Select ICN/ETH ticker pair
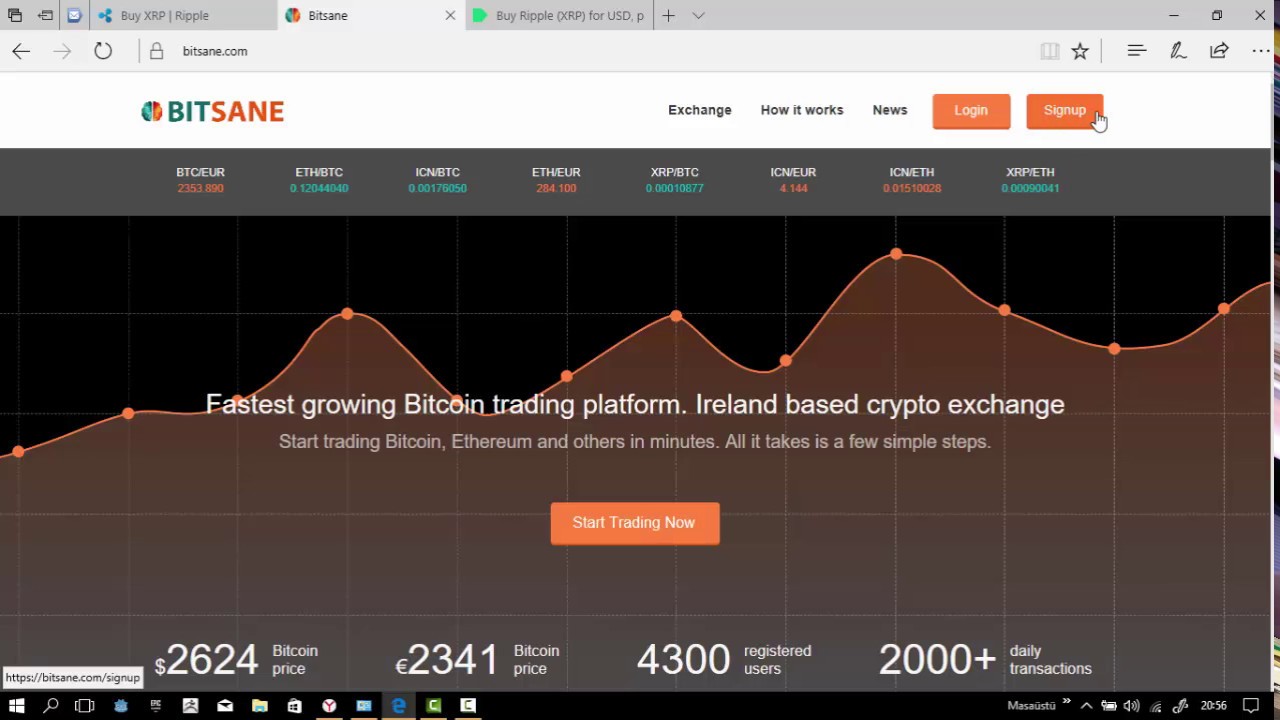 click(911, 180)
